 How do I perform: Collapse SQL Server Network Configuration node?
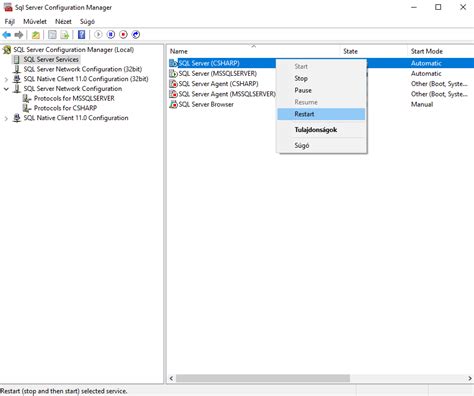tap(6, 89)
